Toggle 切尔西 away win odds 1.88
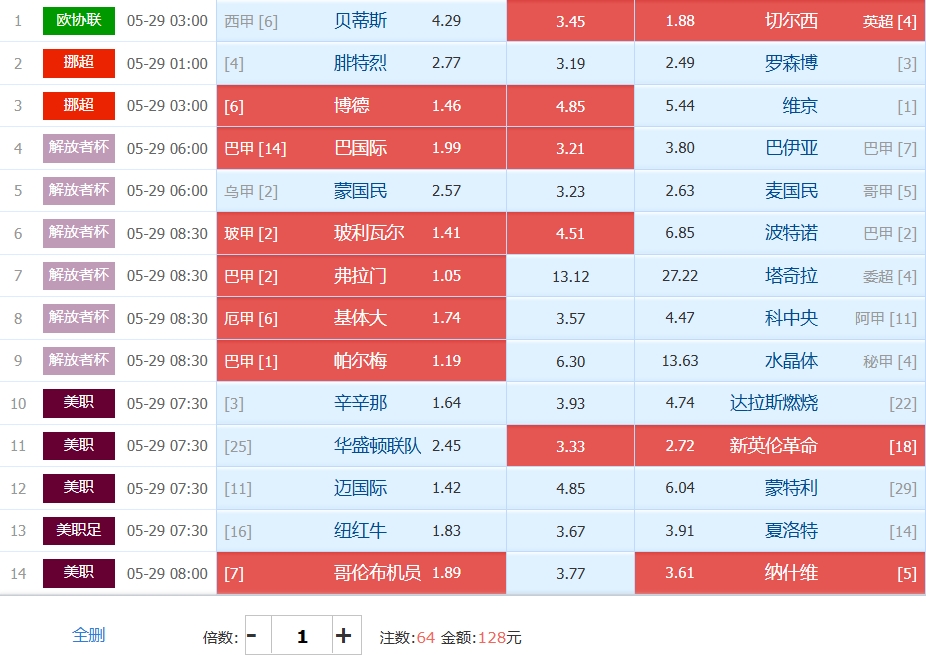926x655 pixels. [780, 21]
